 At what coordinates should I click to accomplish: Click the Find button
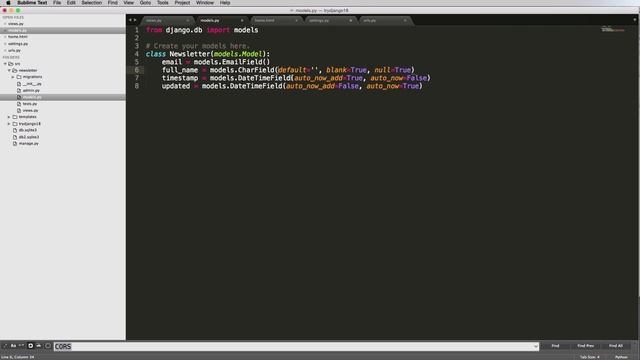[x=555, y=346]
